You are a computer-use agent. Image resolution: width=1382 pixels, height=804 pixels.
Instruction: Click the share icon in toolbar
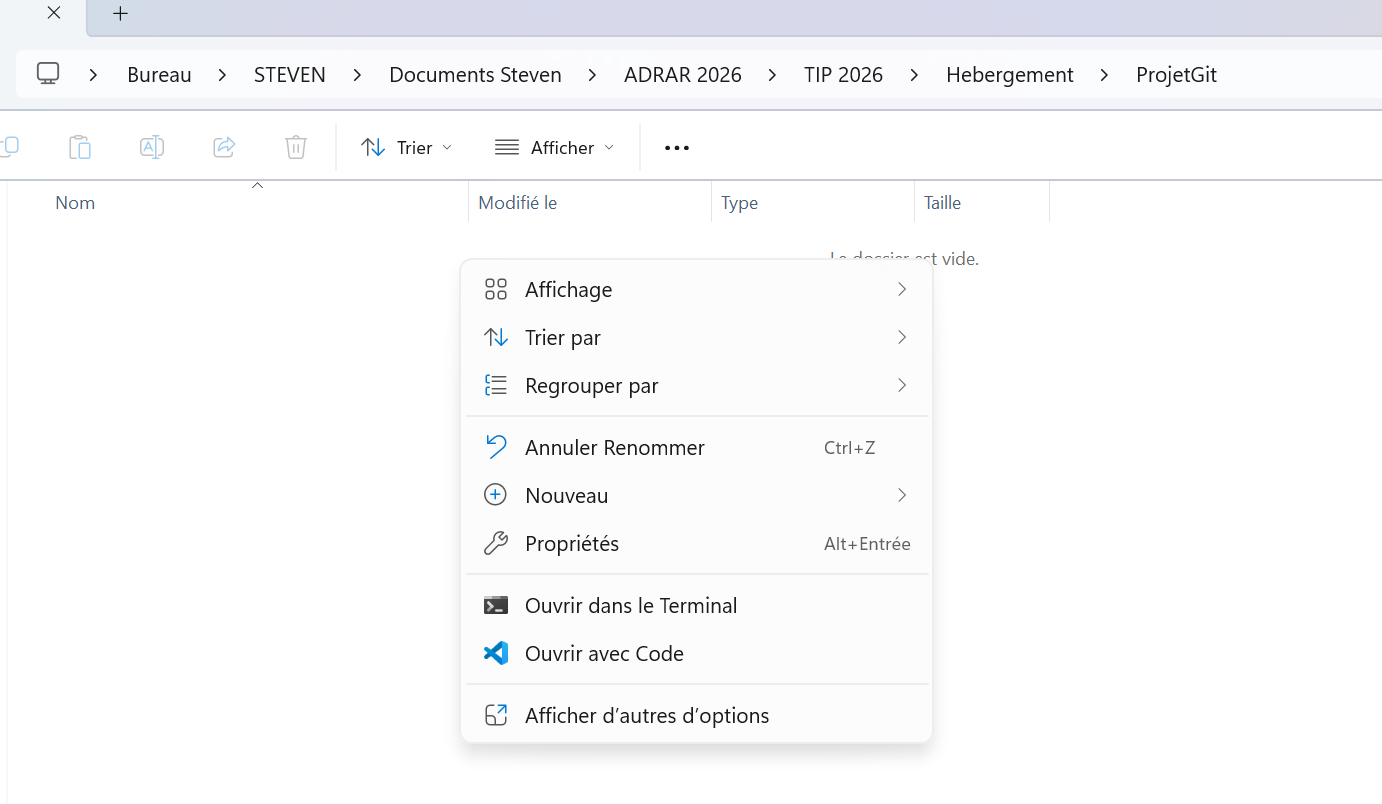point(224,147)
